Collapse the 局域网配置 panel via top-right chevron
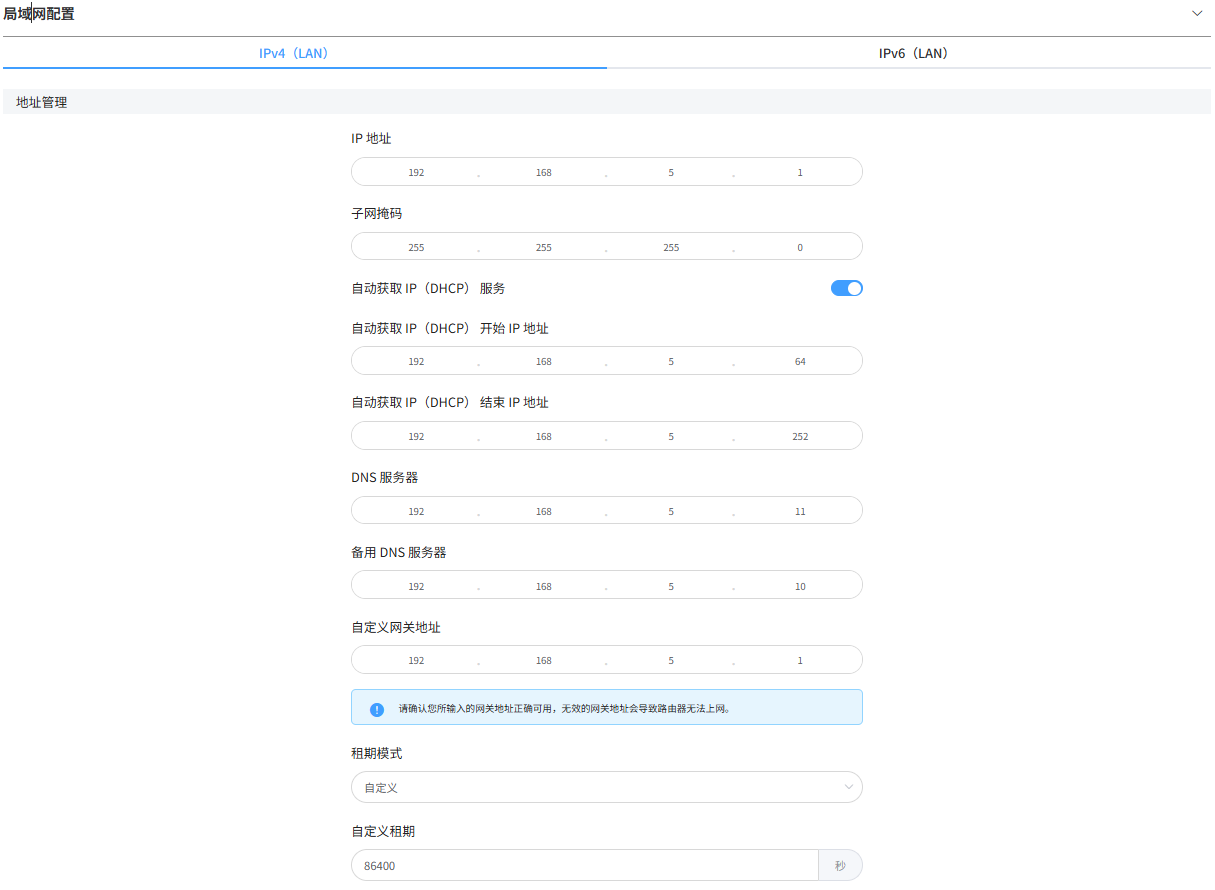The width and height of the screenshot is (1215, 890). [x=1196, y=13]
